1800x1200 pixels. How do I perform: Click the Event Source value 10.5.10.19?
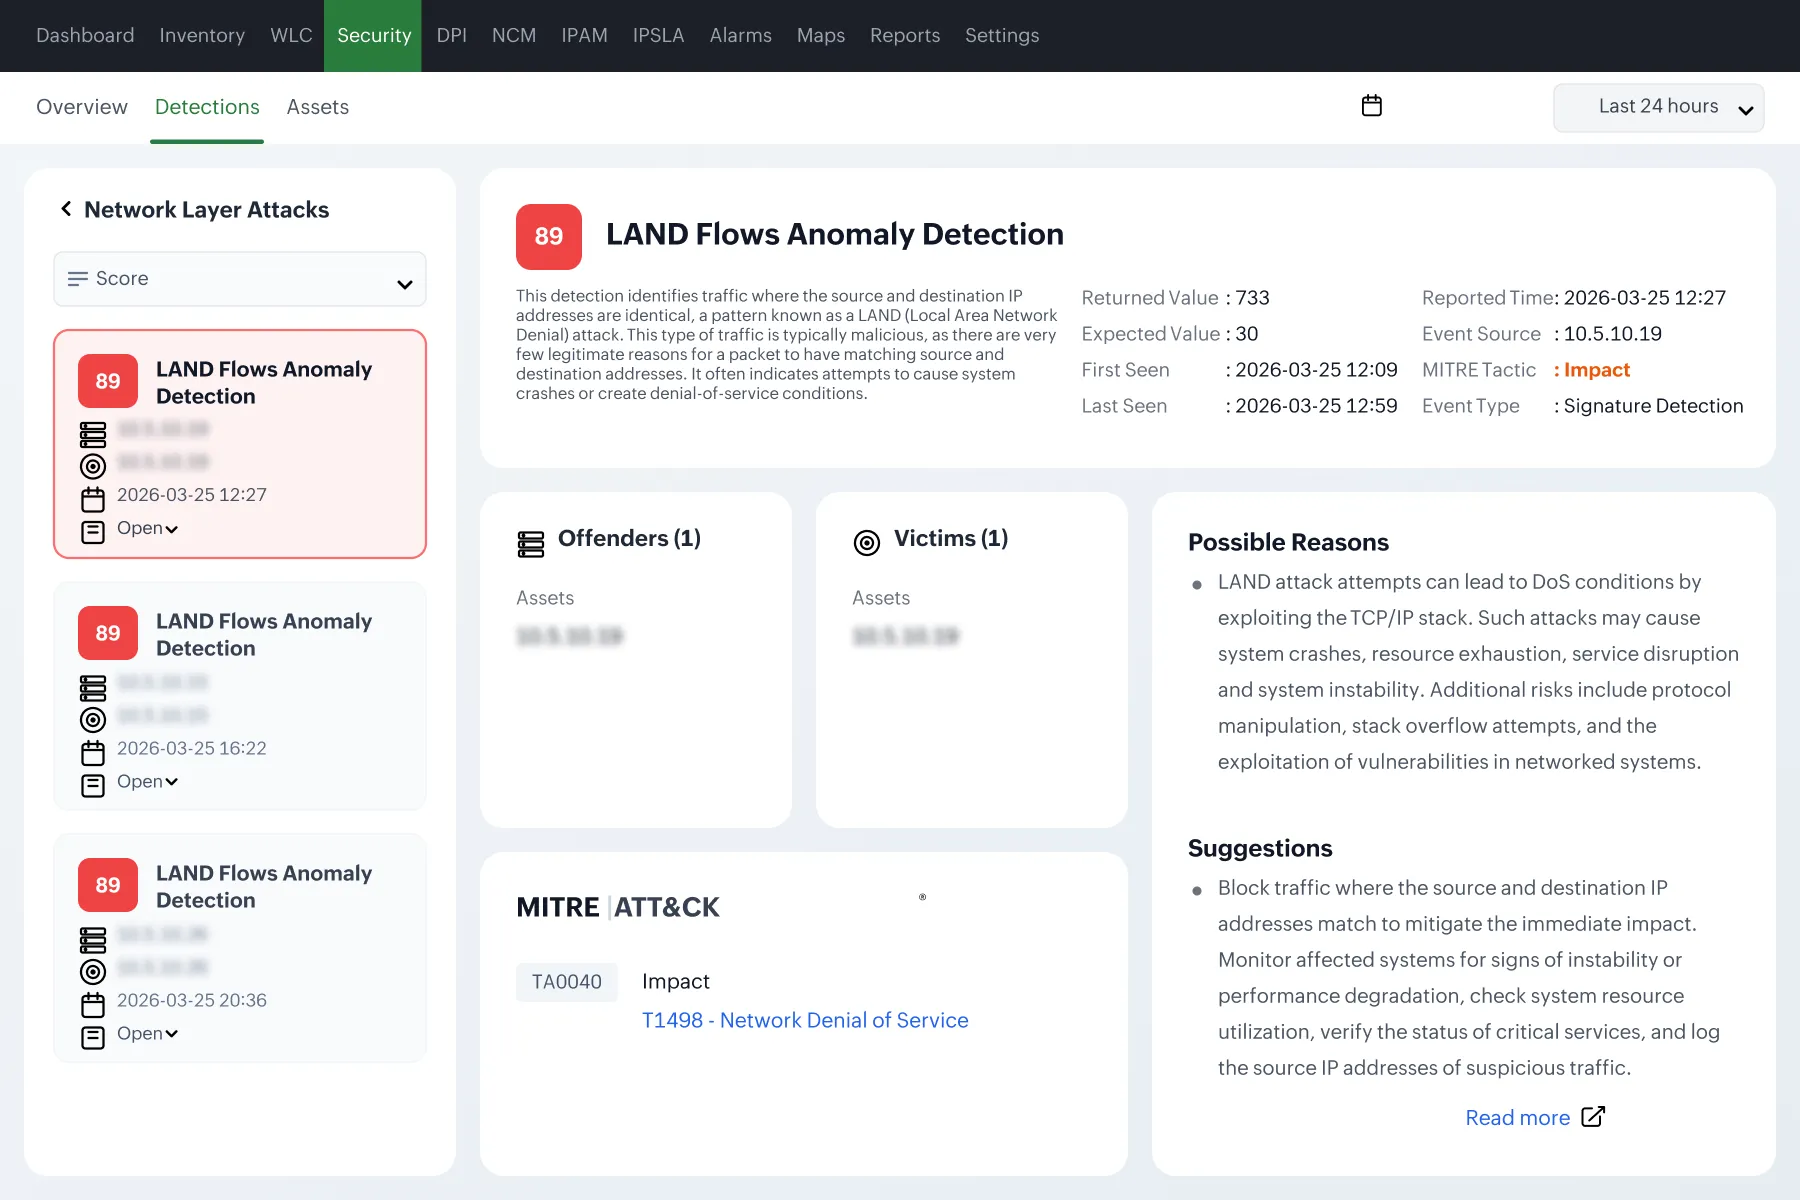[x=1613, y=334]
